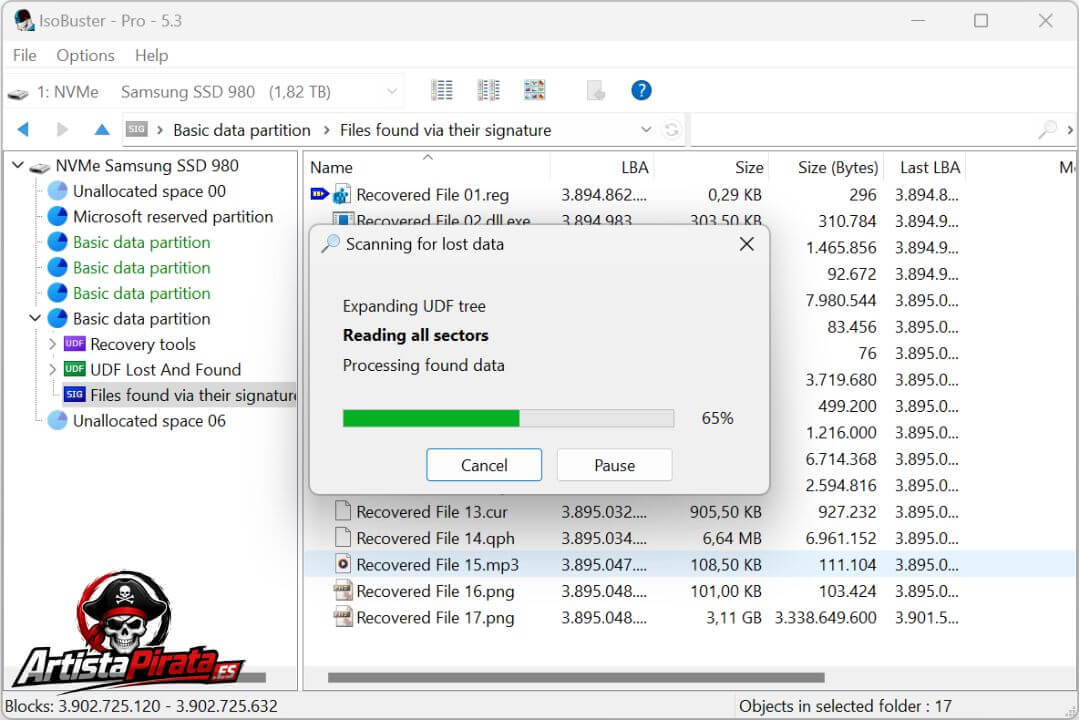The image size is (1080, 720).
Task: Expand the breadcrumb path history dropdown
Action: (646, 130)
